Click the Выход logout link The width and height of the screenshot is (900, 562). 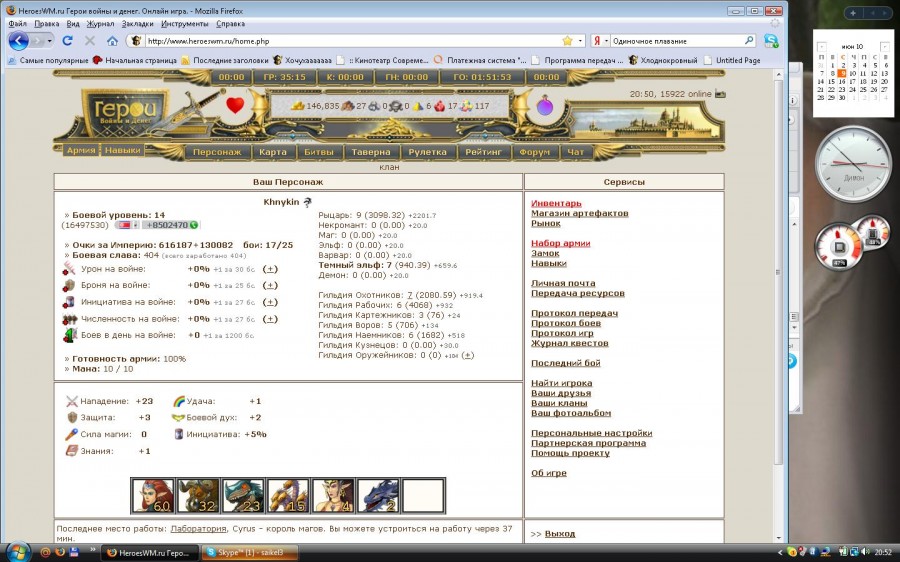pos(560,534)
